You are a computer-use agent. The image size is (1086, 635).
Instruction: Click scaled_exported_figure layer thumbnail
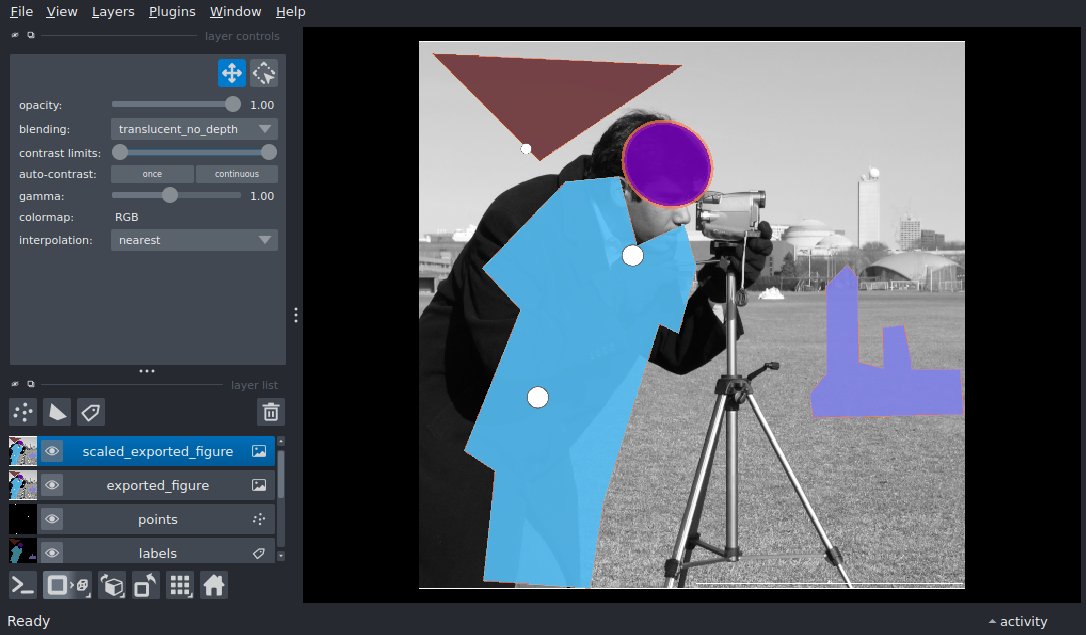pos(23,451)
